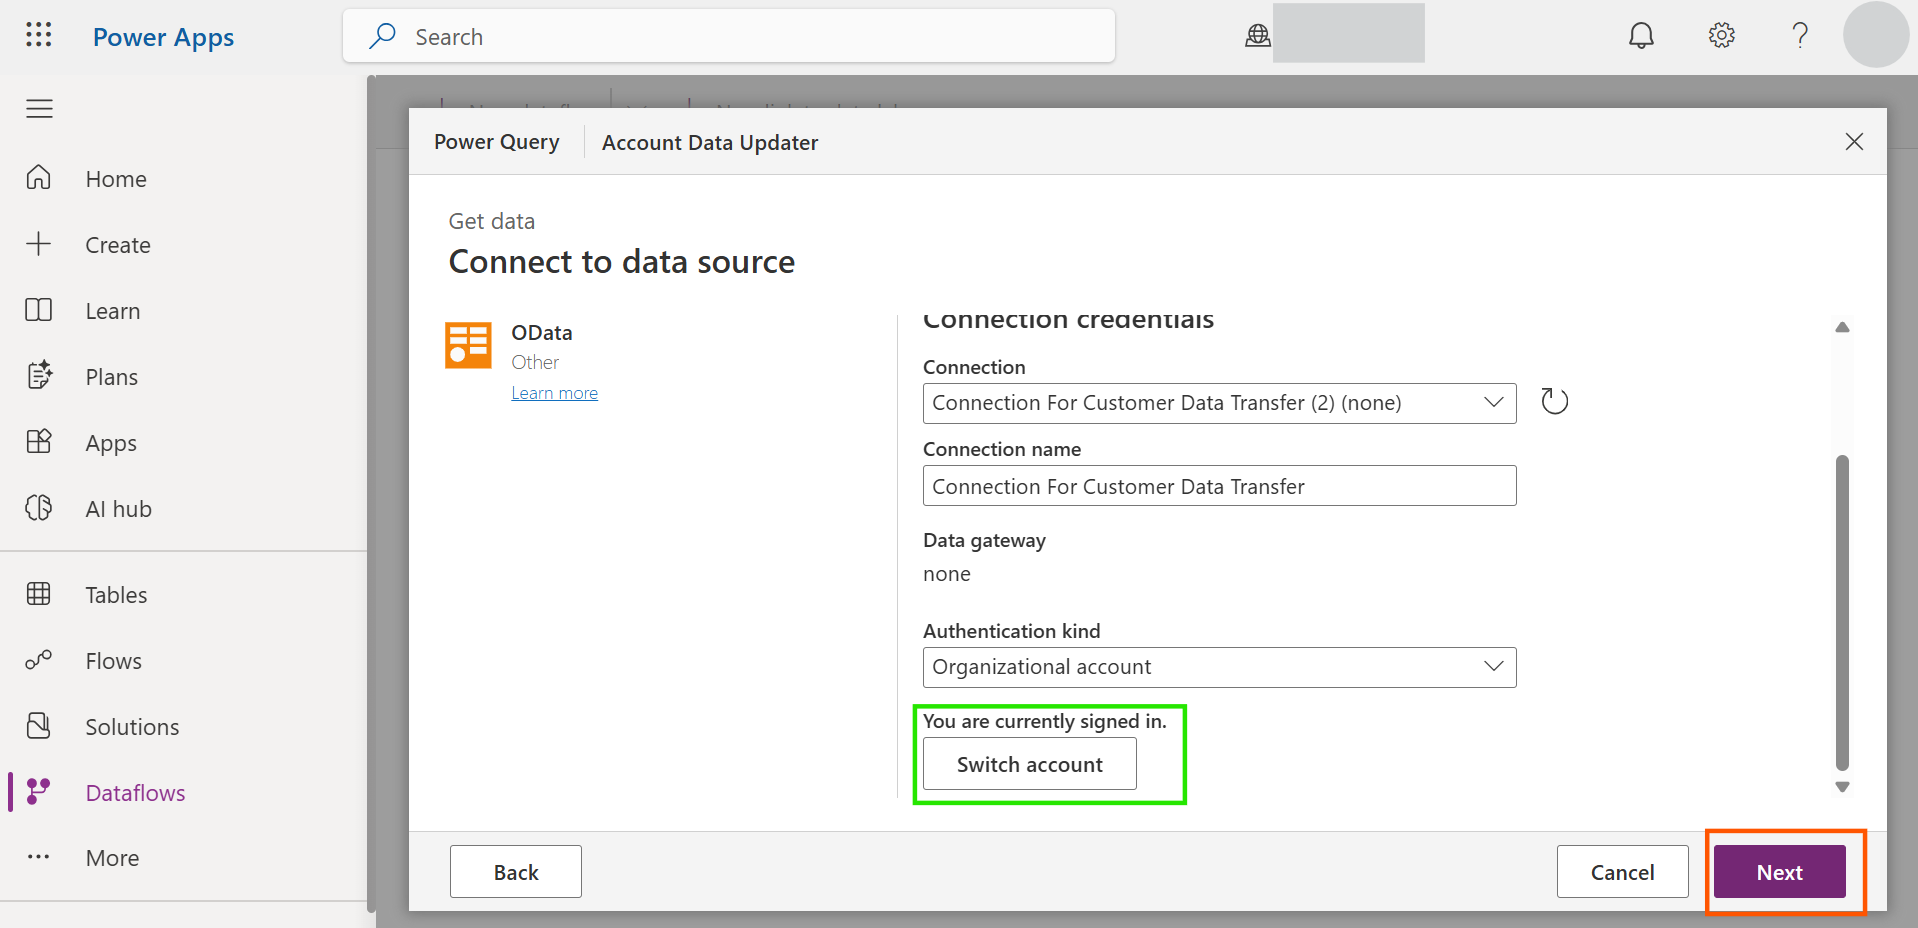Expand More in the sidebar
The width and height of the screenshot is (1918, 928).
[111, 858]
